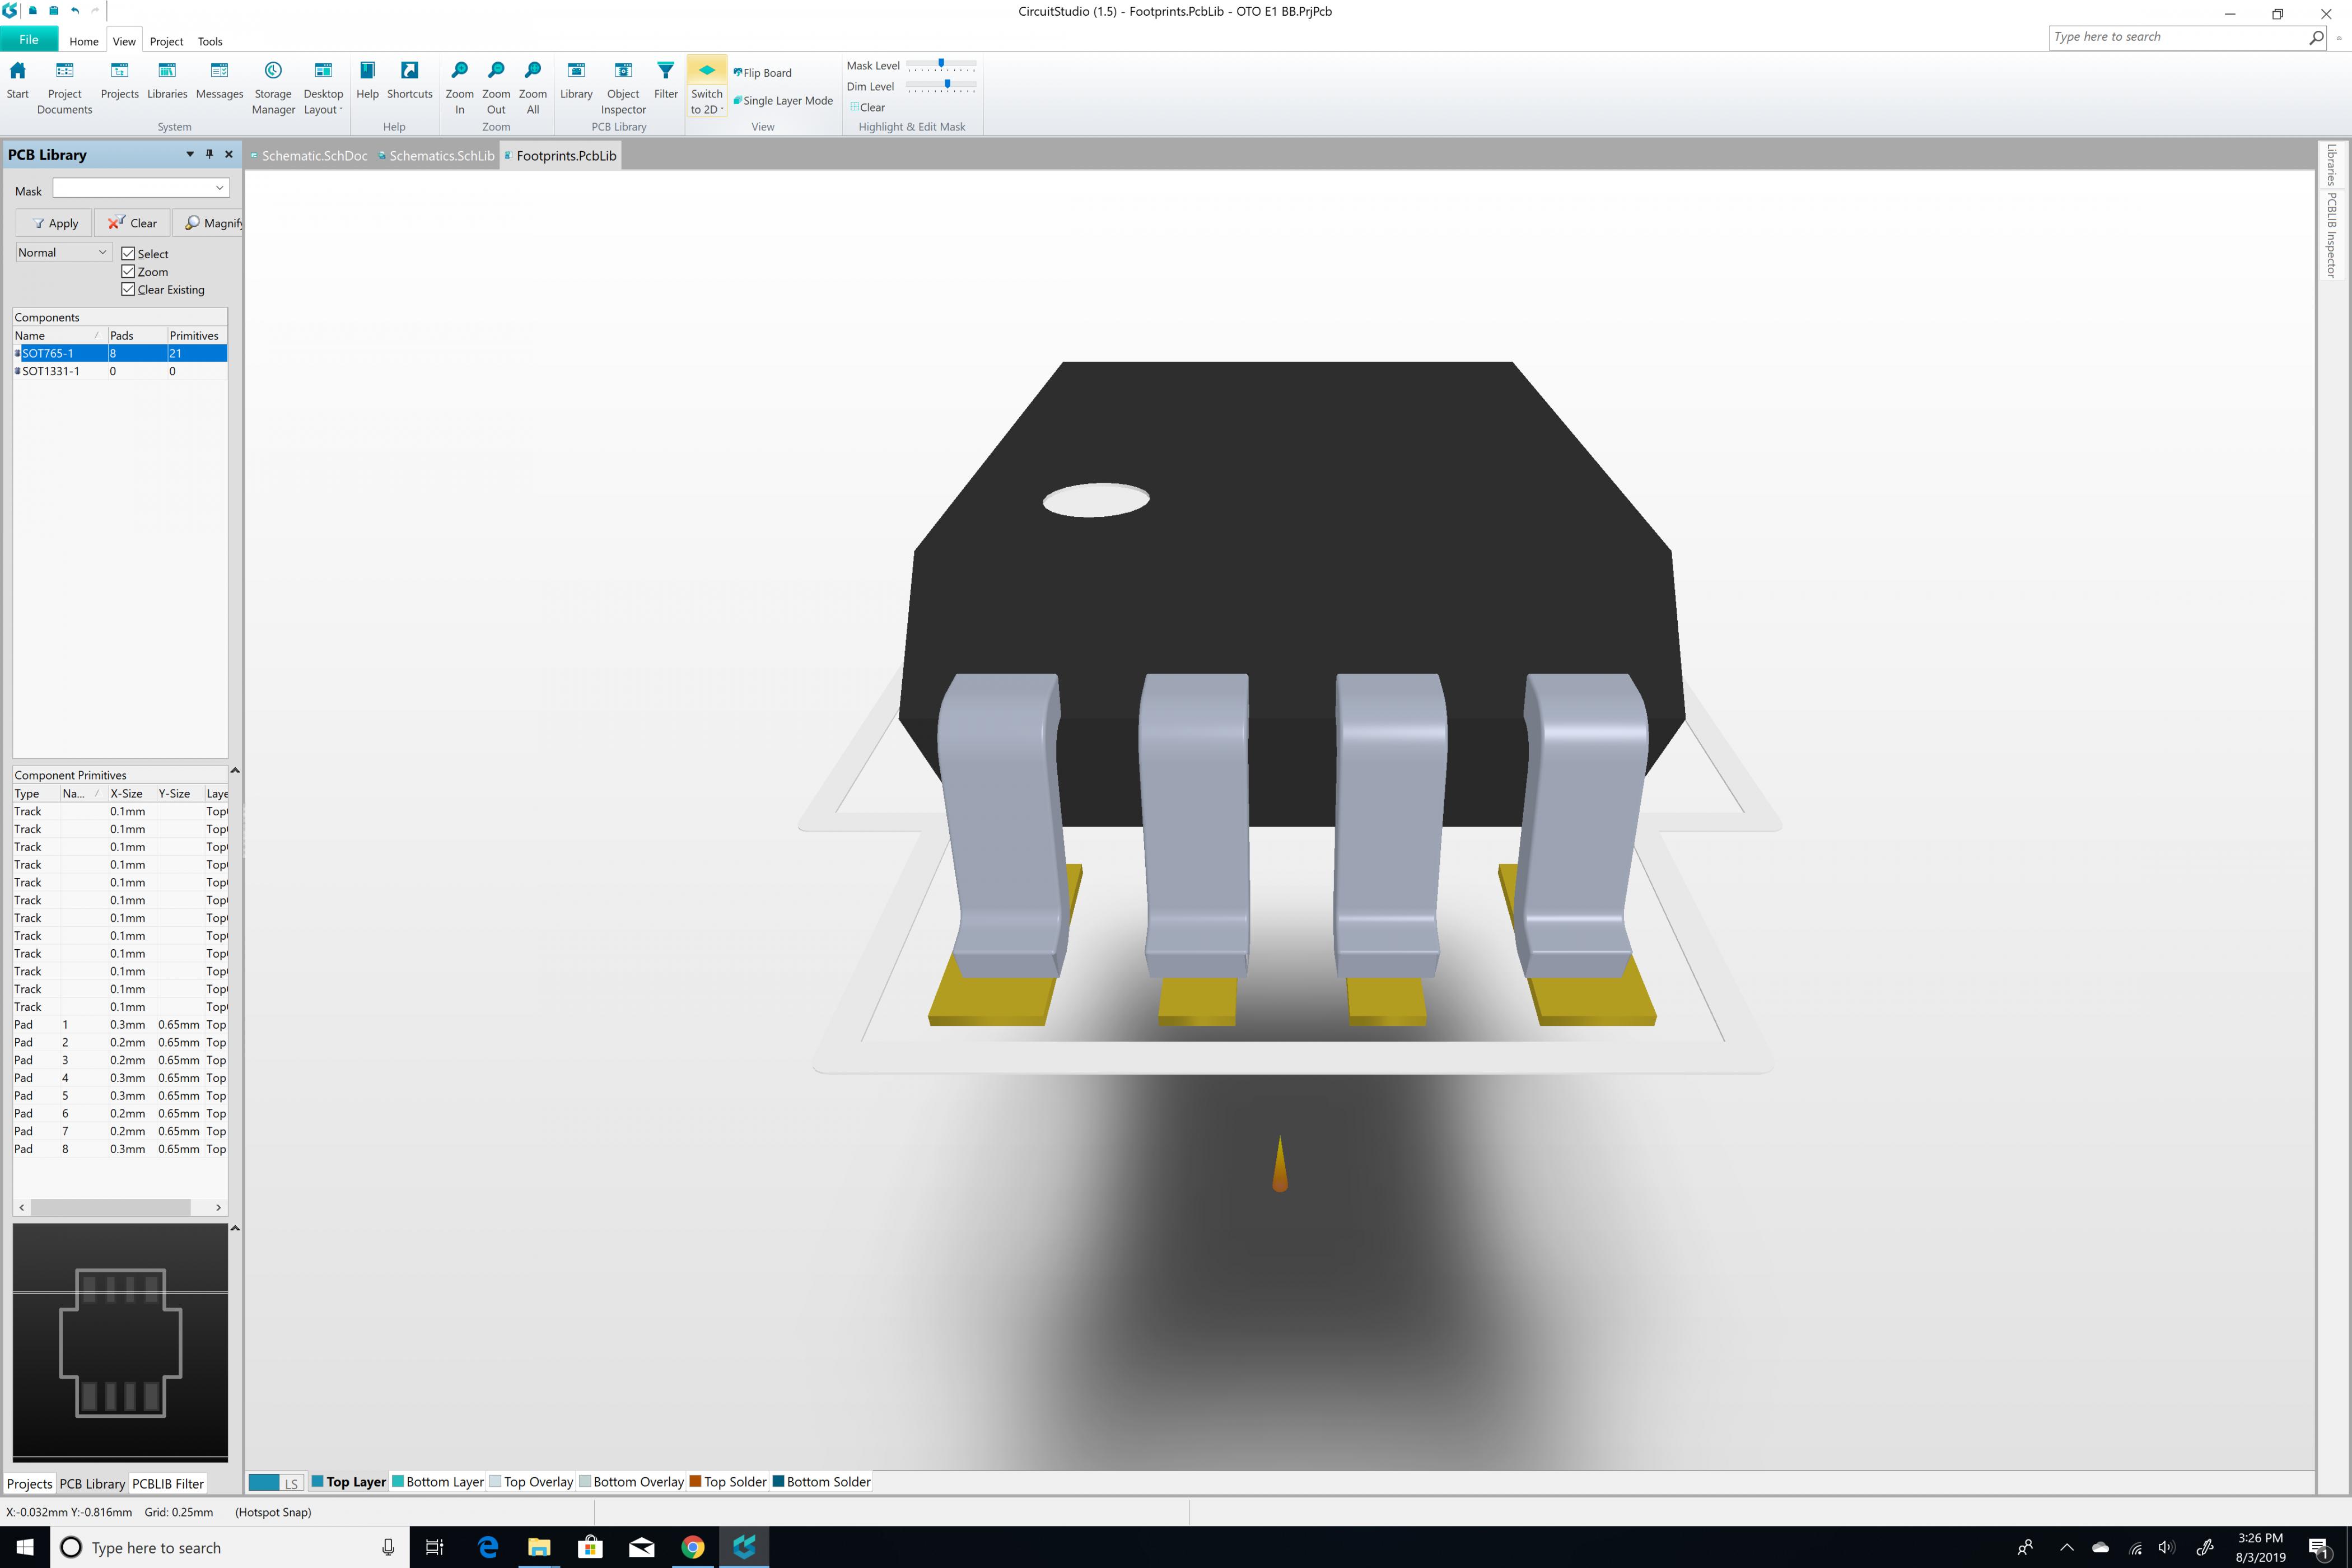Collapse the footprint preview section

pyautogui.click(x=235, y=1228)
